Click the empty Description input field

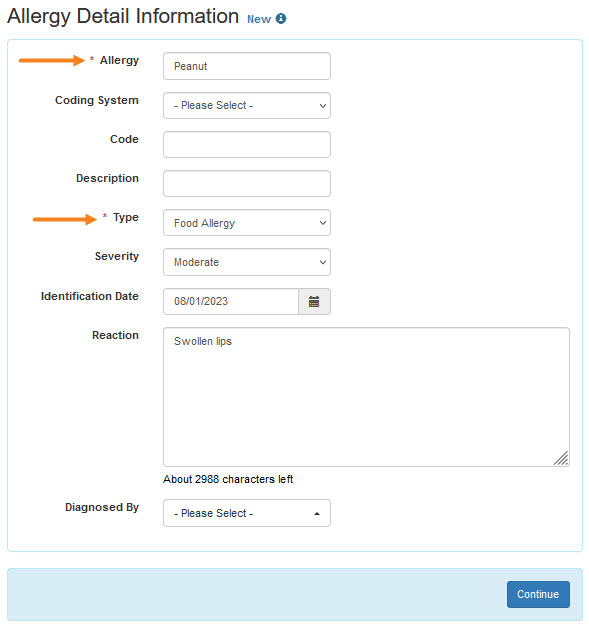pos(247,183)
